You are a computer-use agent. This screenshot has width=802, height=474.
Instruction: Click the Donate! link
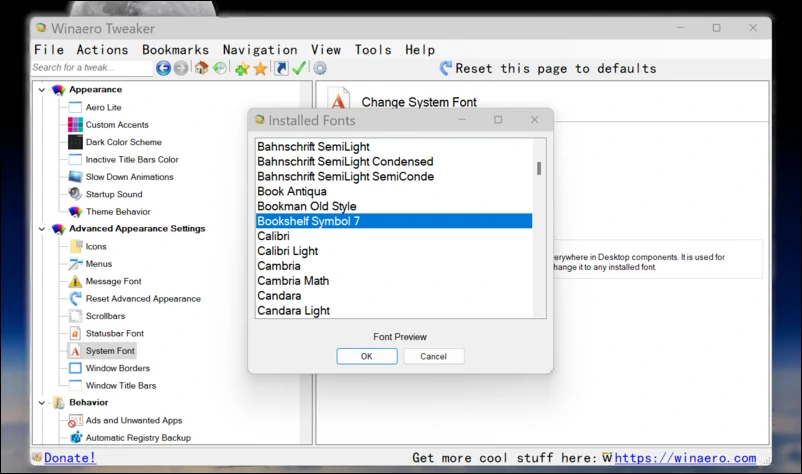pyautogui.click(x=70, y=458)
